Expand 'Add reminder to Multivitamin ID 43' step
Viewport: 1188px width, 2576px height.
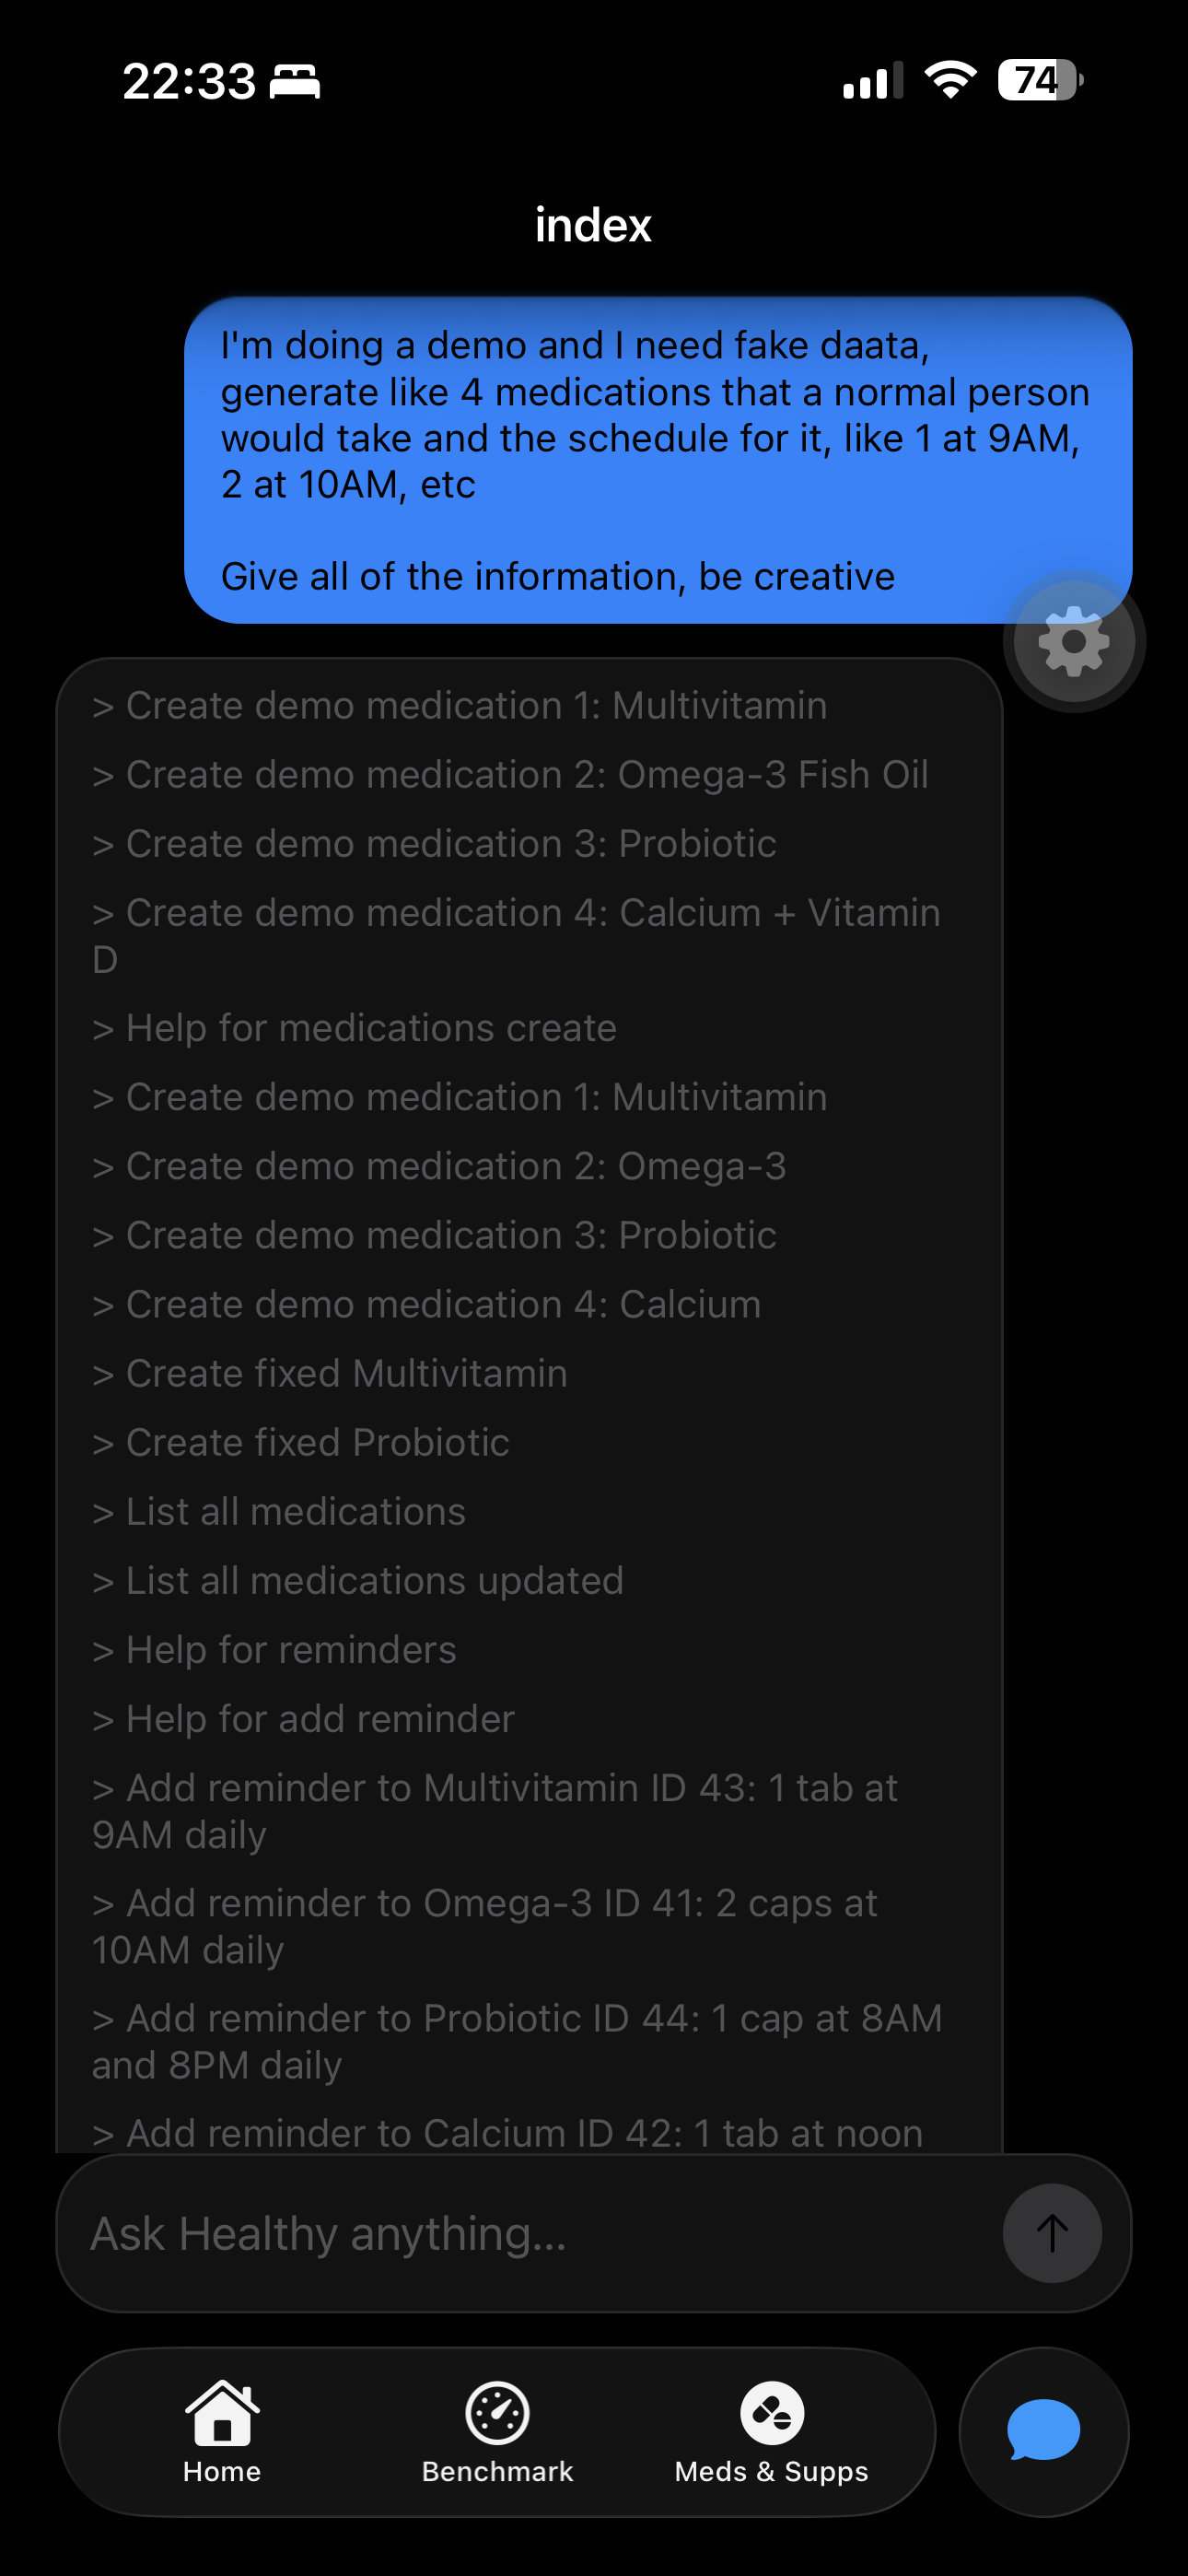point(494,1811)
